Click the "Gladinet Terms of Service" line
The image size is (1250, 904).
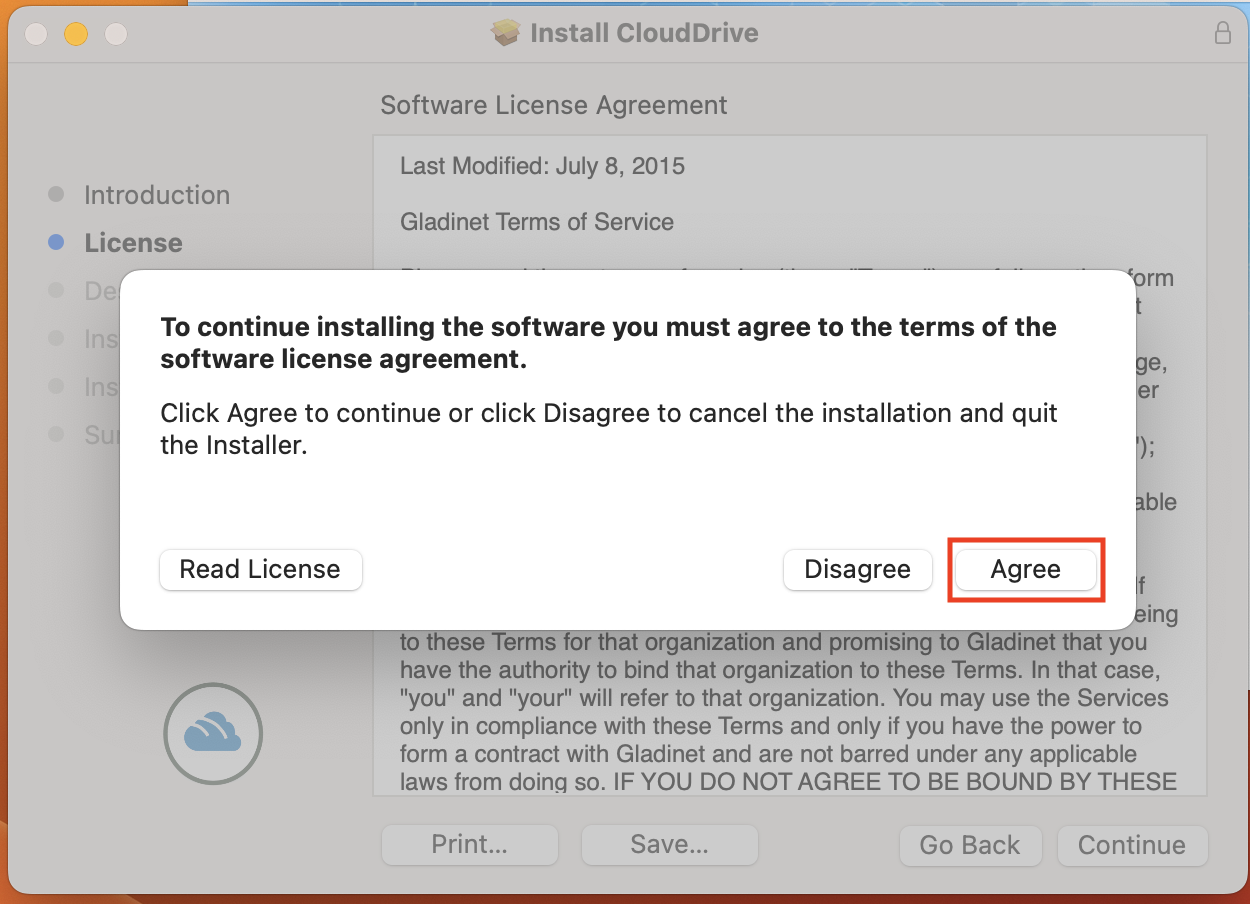pos(537,222)
